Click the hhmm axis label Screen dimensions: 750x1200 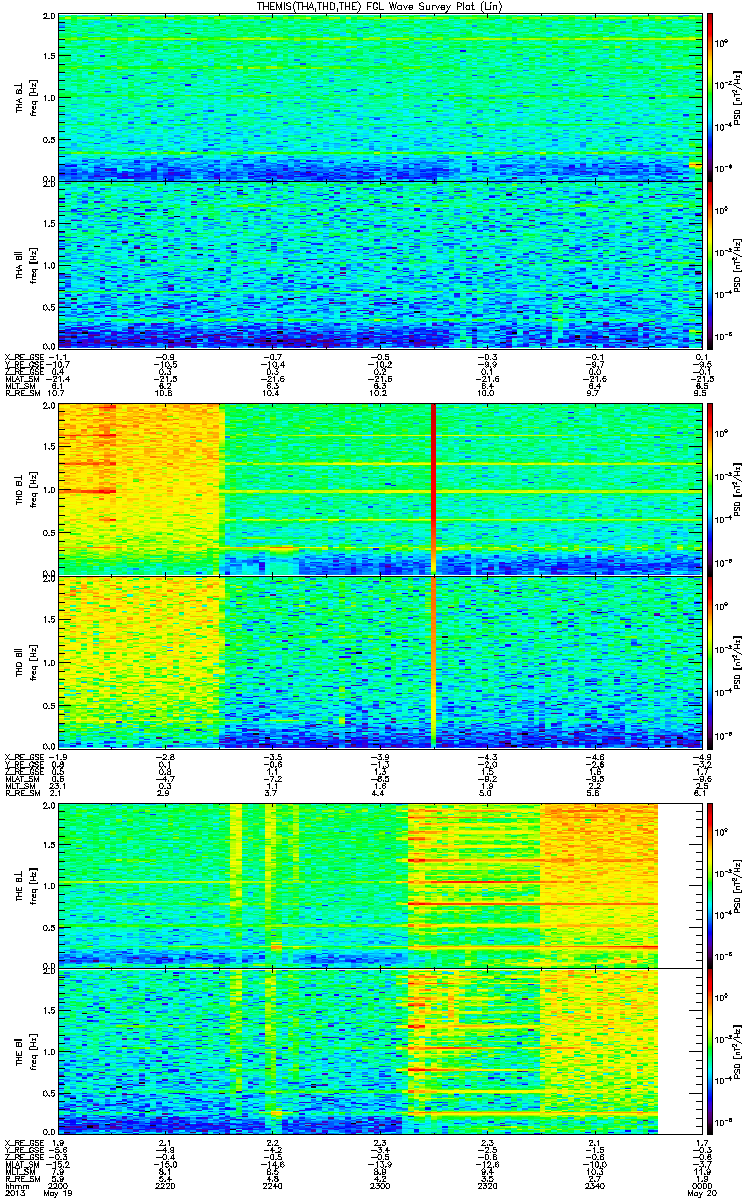[16, 1185]
